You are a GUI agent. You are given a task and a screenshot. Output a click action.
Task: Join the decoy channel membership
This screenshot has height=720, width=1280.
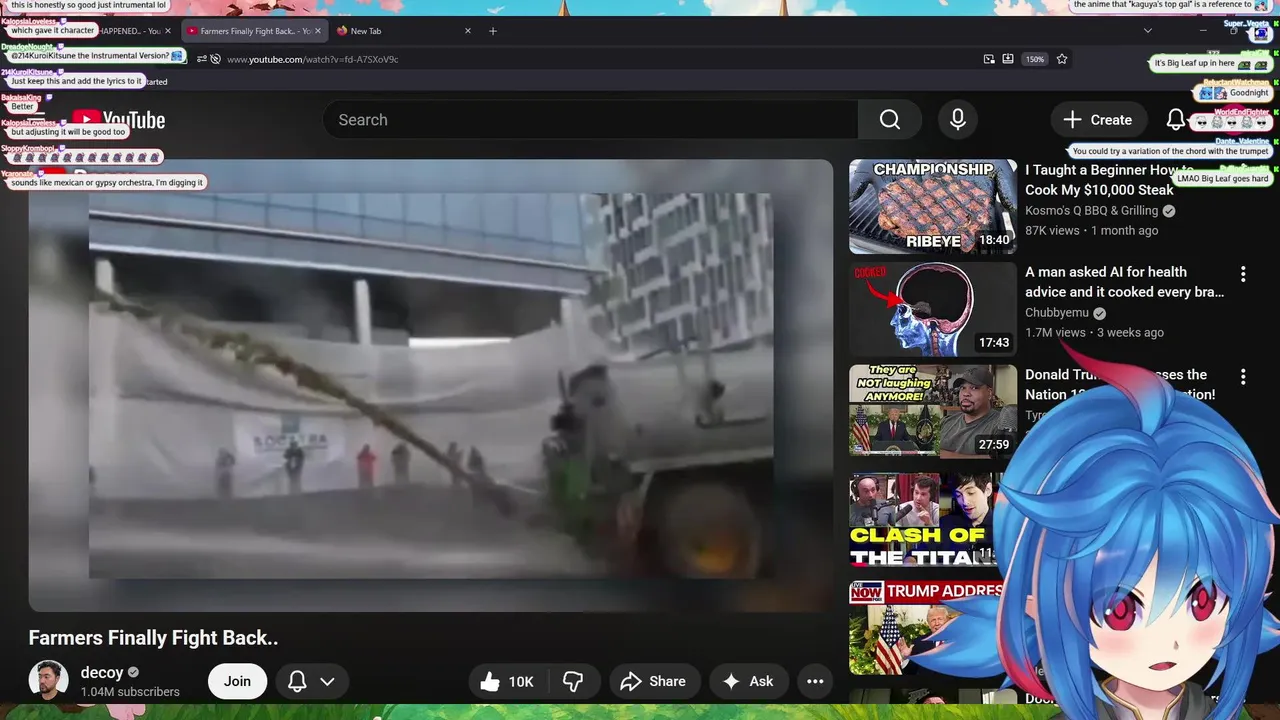(x=237, y=681)
